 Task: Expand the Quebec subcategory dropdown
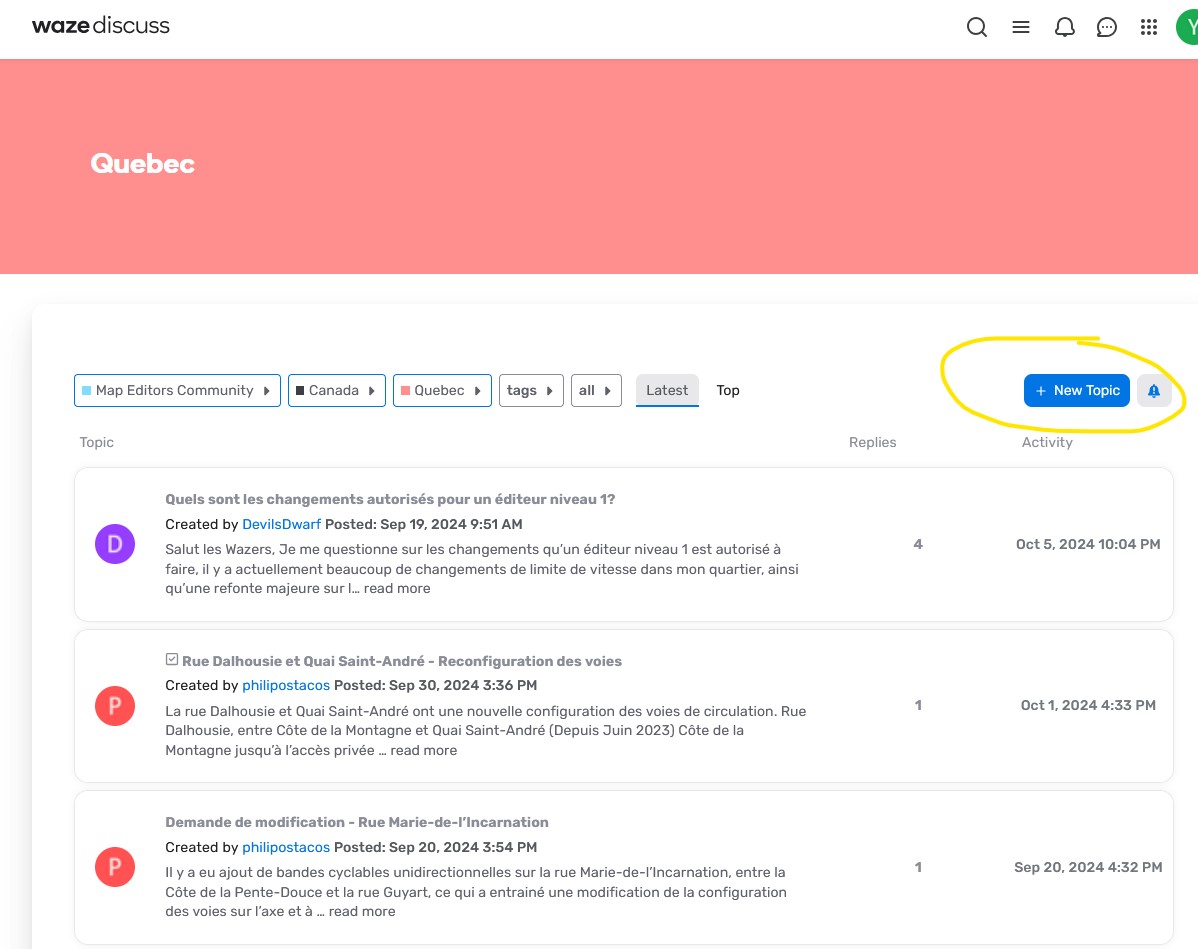[x=442, y=391]
